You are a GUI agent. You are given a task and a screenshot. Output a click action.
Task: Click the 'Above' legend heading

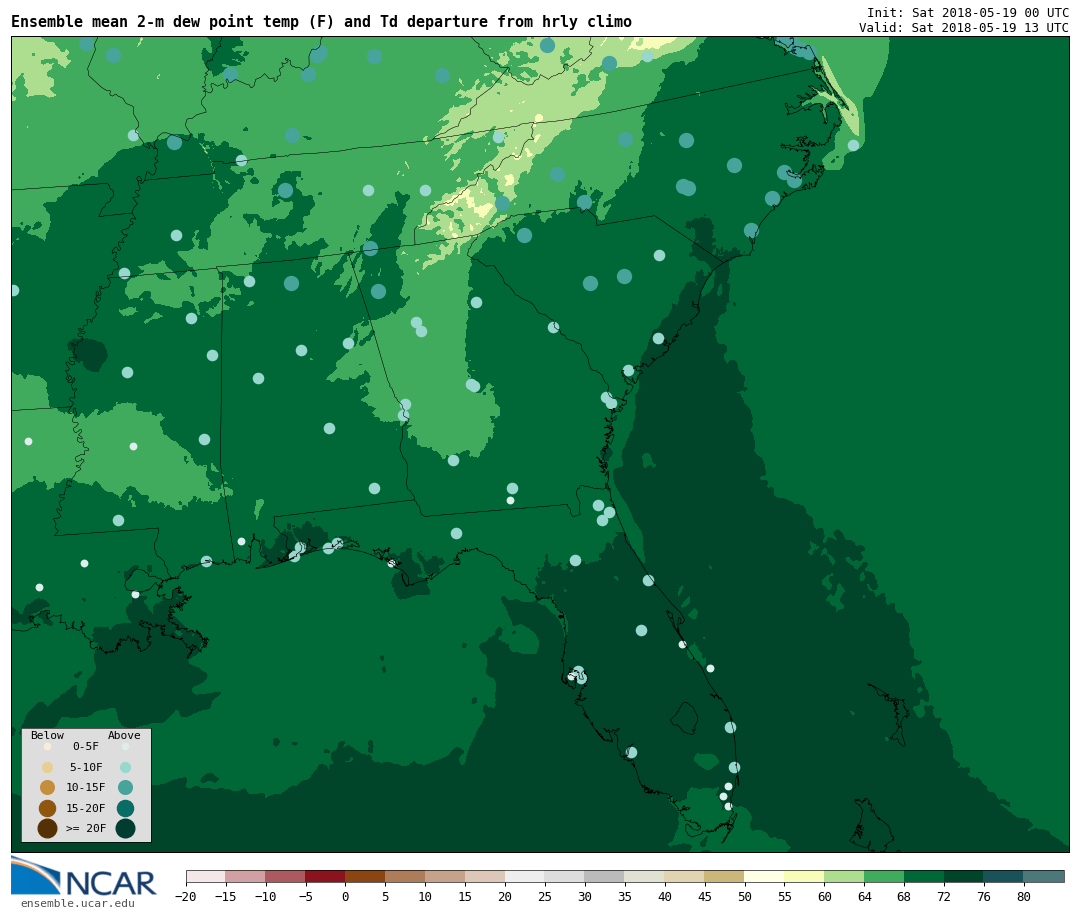tap(124, 735)
